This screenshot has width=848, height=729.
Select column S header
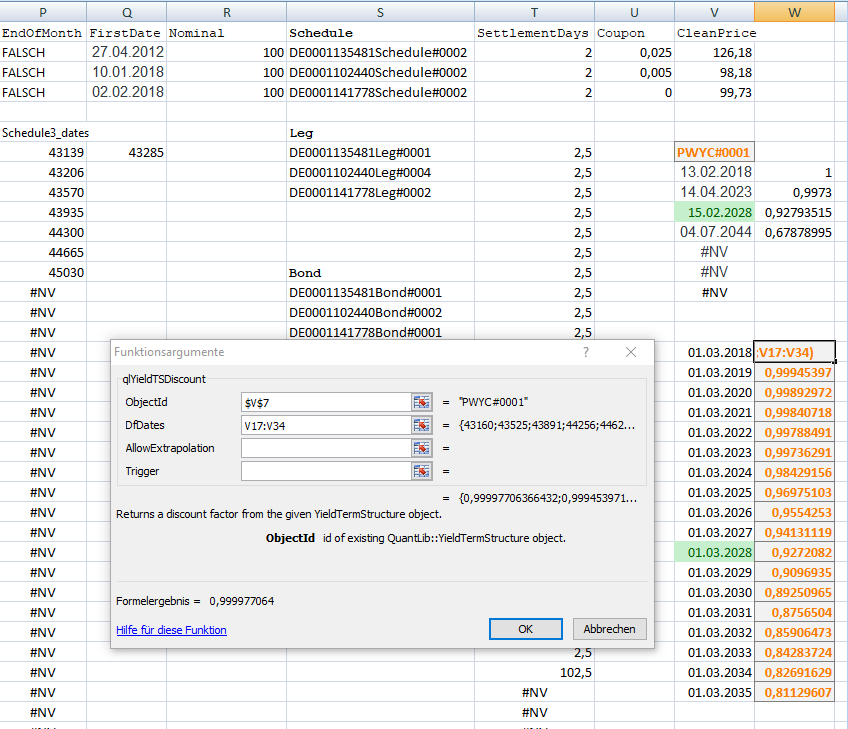click(x=381, y=10)
